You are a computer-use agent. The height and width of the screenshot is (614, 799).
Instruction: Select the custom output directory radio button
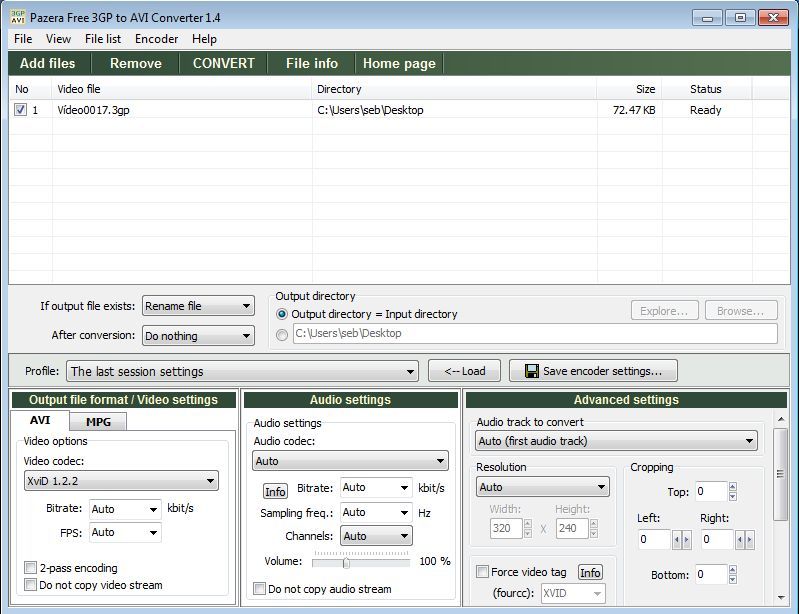click(282, 335)
